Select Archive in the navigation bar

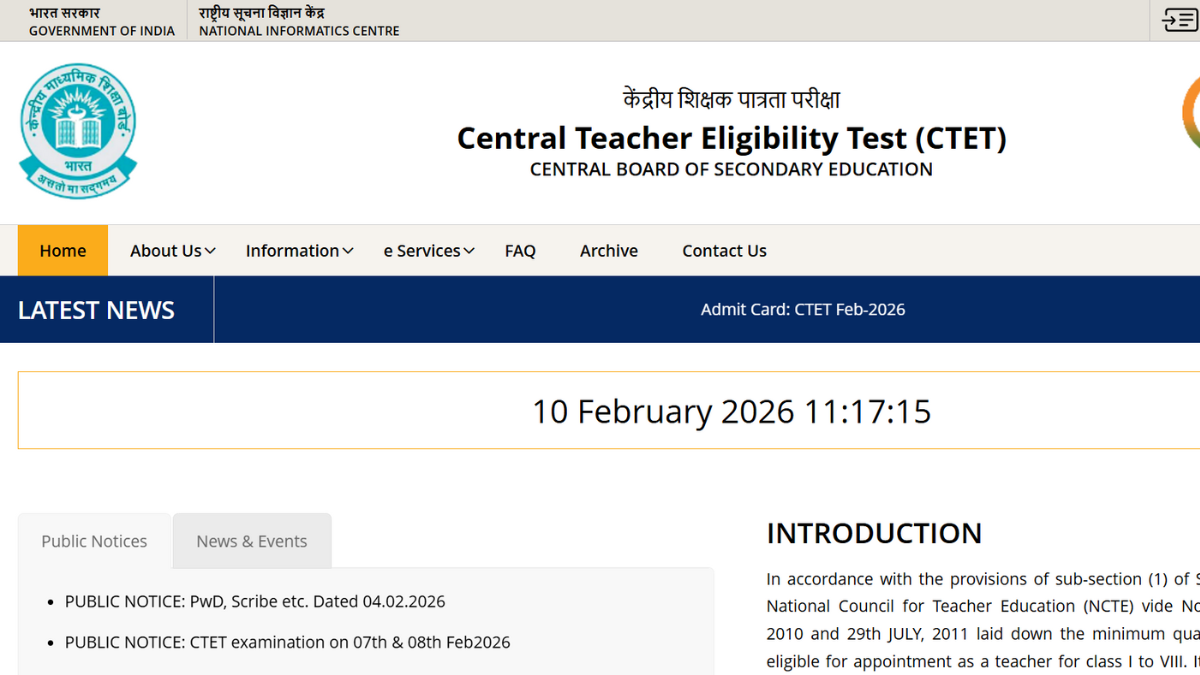(x=609, y=251)
